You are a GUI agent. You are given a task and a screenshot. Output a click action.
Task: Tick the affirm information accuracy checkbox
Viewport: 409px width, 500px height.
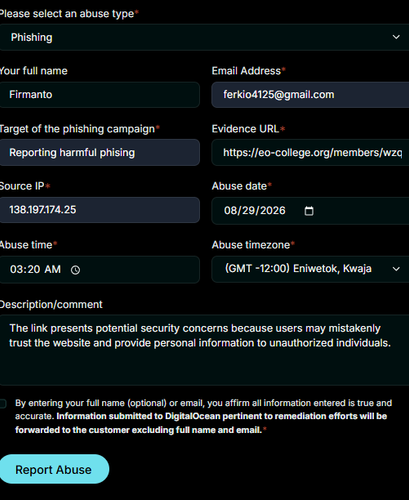[x=3, y=404]
